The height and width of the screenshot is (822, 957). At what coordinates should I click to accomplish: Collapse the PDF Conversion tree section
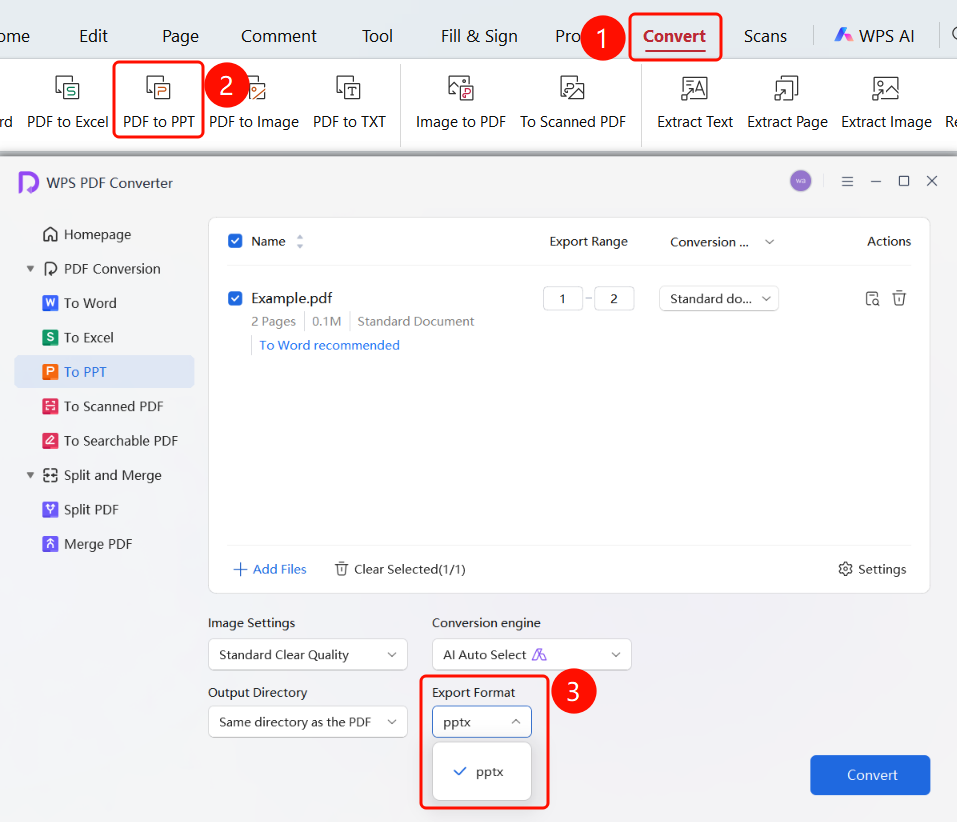pos(30,269)
